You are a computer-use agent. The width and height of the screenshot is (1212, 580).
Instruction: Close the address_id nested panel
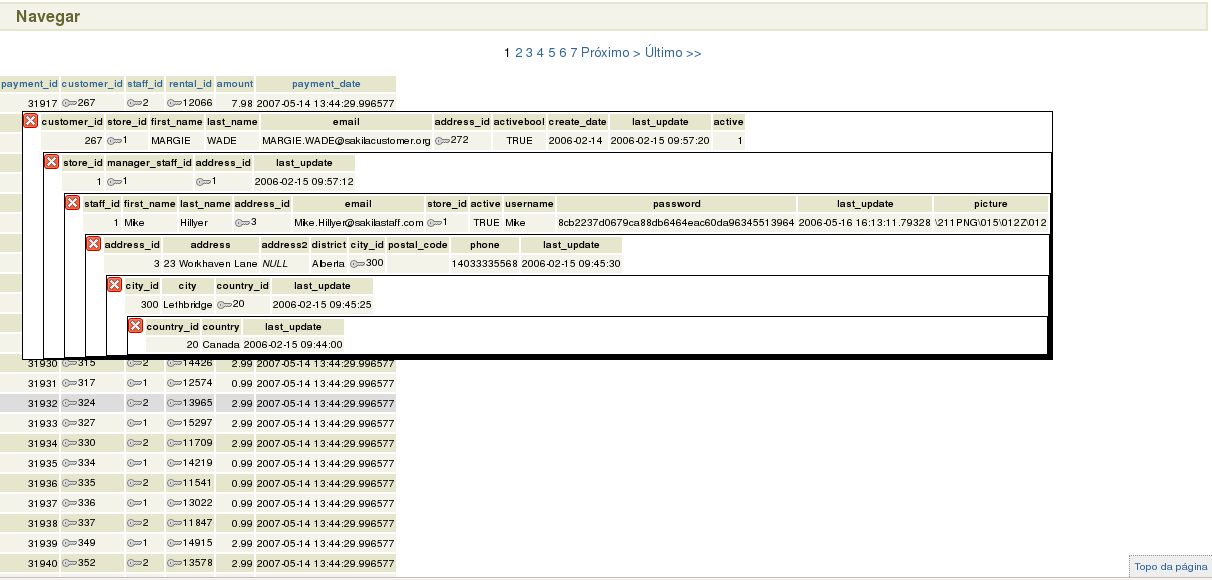coord(93,244)
